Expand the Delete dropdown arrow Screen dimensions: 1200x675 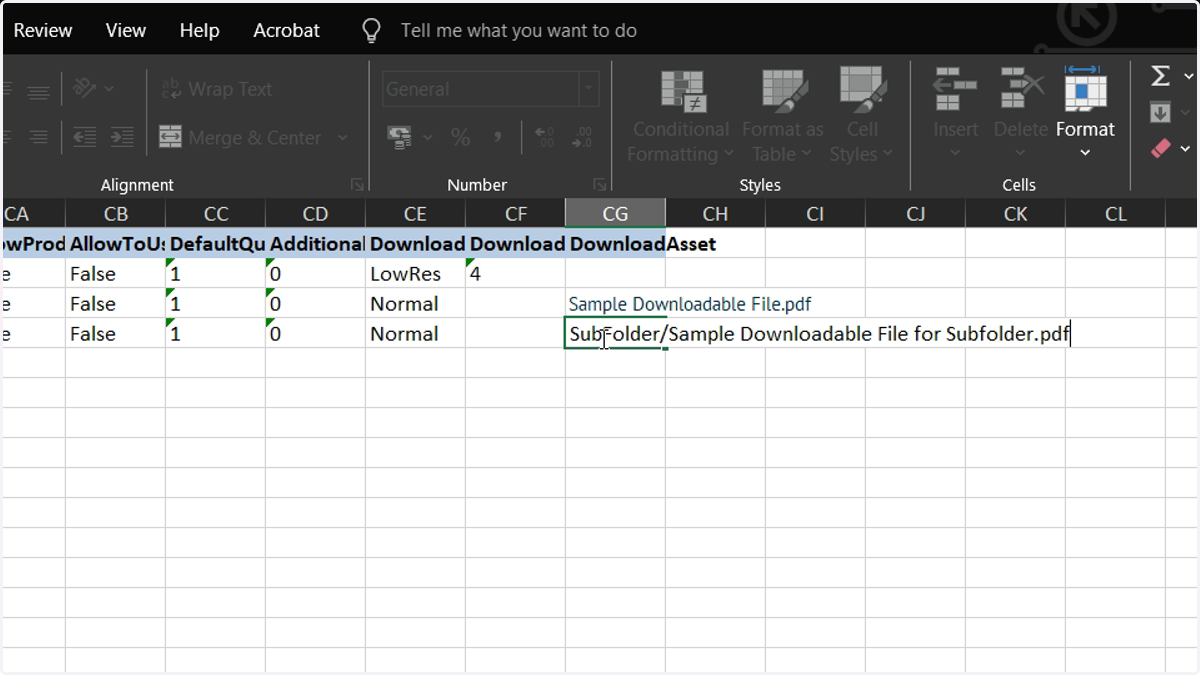point(1021,153)
